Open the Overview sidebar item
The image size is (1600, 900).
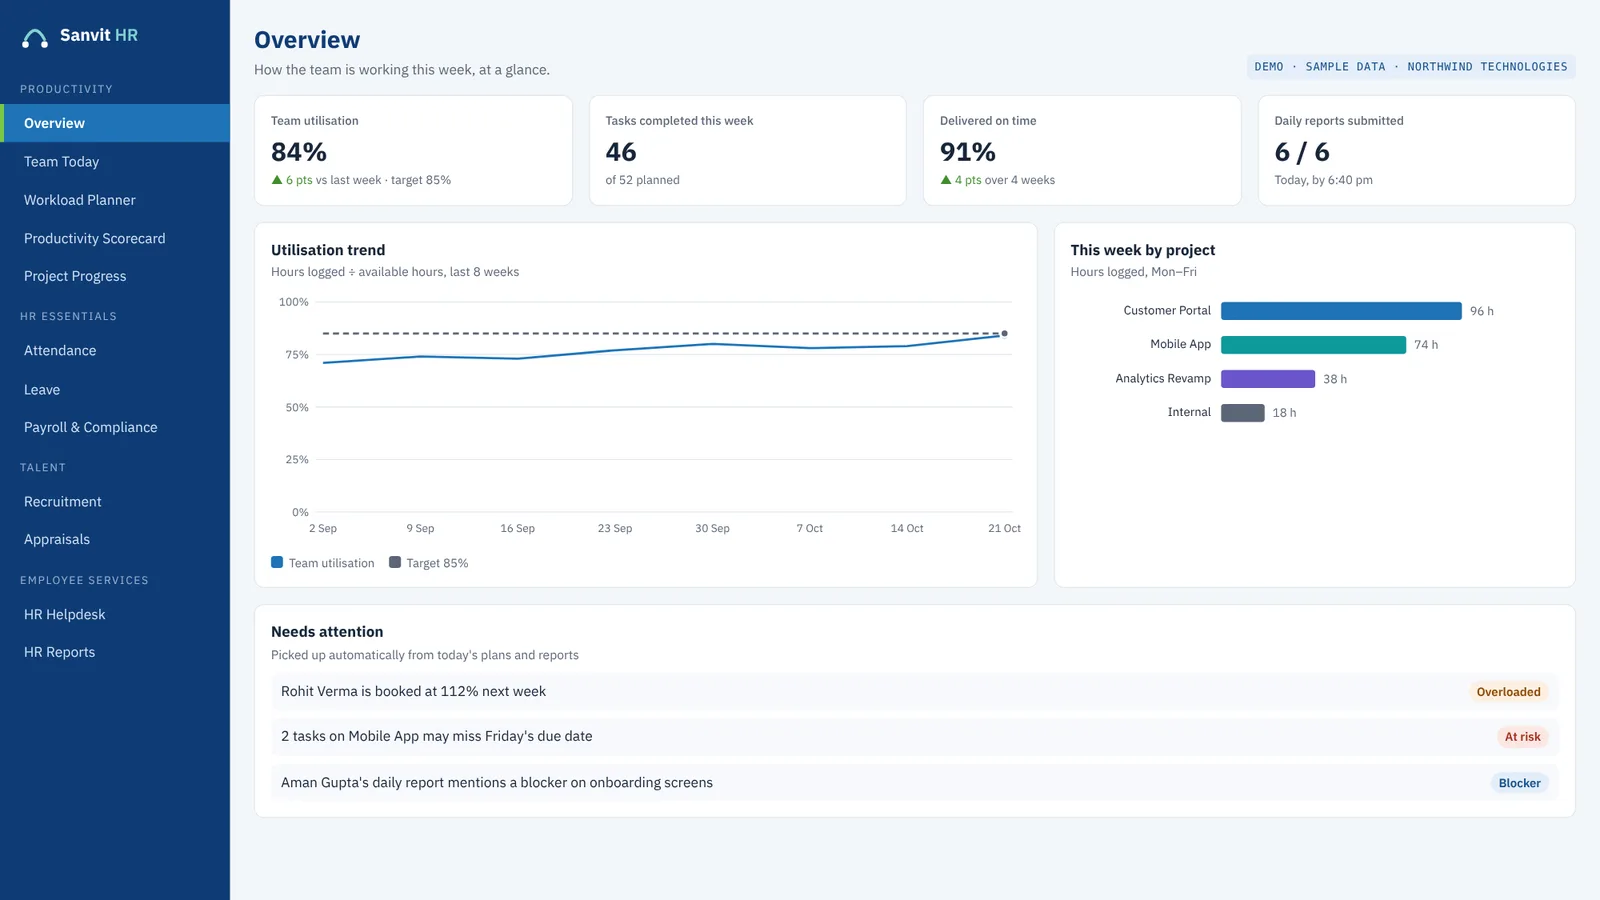(x=115, y=123)
